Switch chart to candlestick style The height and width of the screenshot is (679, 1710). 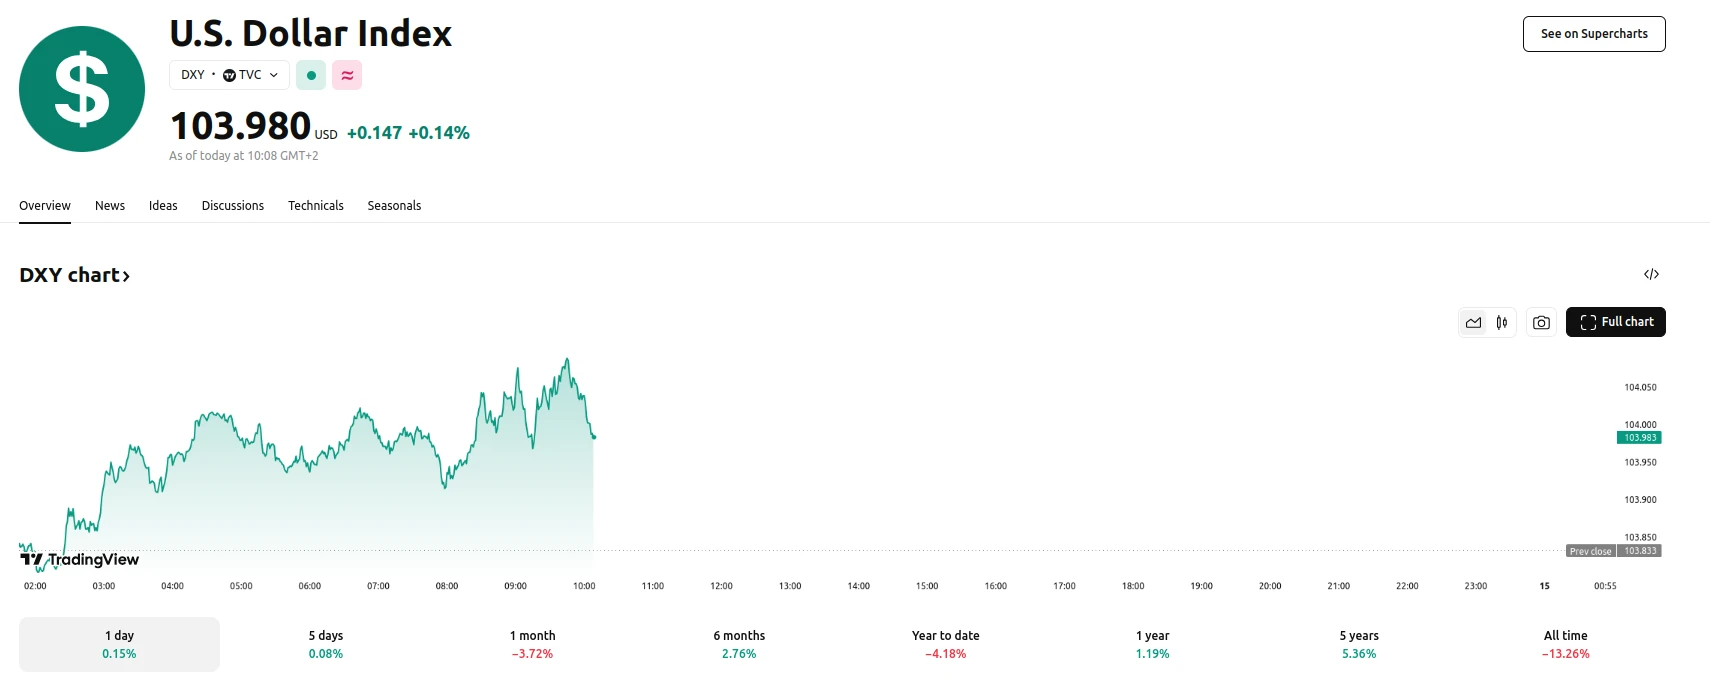[x=1501, y=322]
